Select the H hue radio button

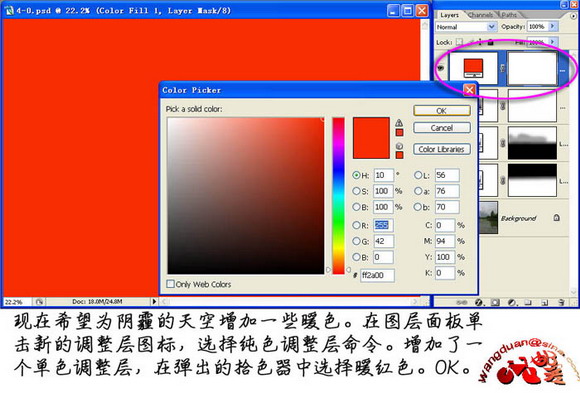click(x=356, y=175)
